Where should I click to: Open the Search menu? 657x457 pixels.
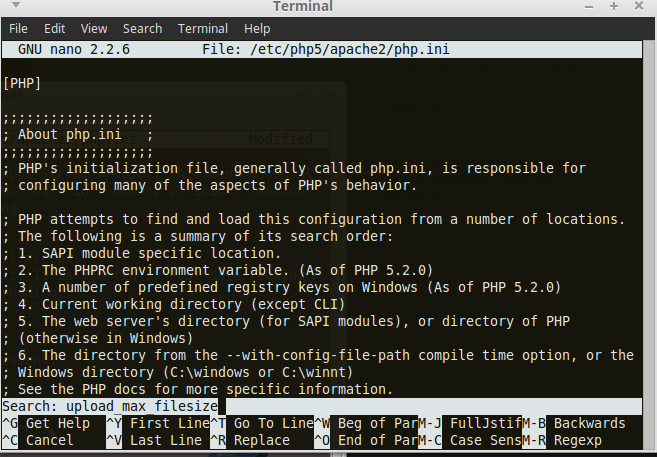(142, 28)
